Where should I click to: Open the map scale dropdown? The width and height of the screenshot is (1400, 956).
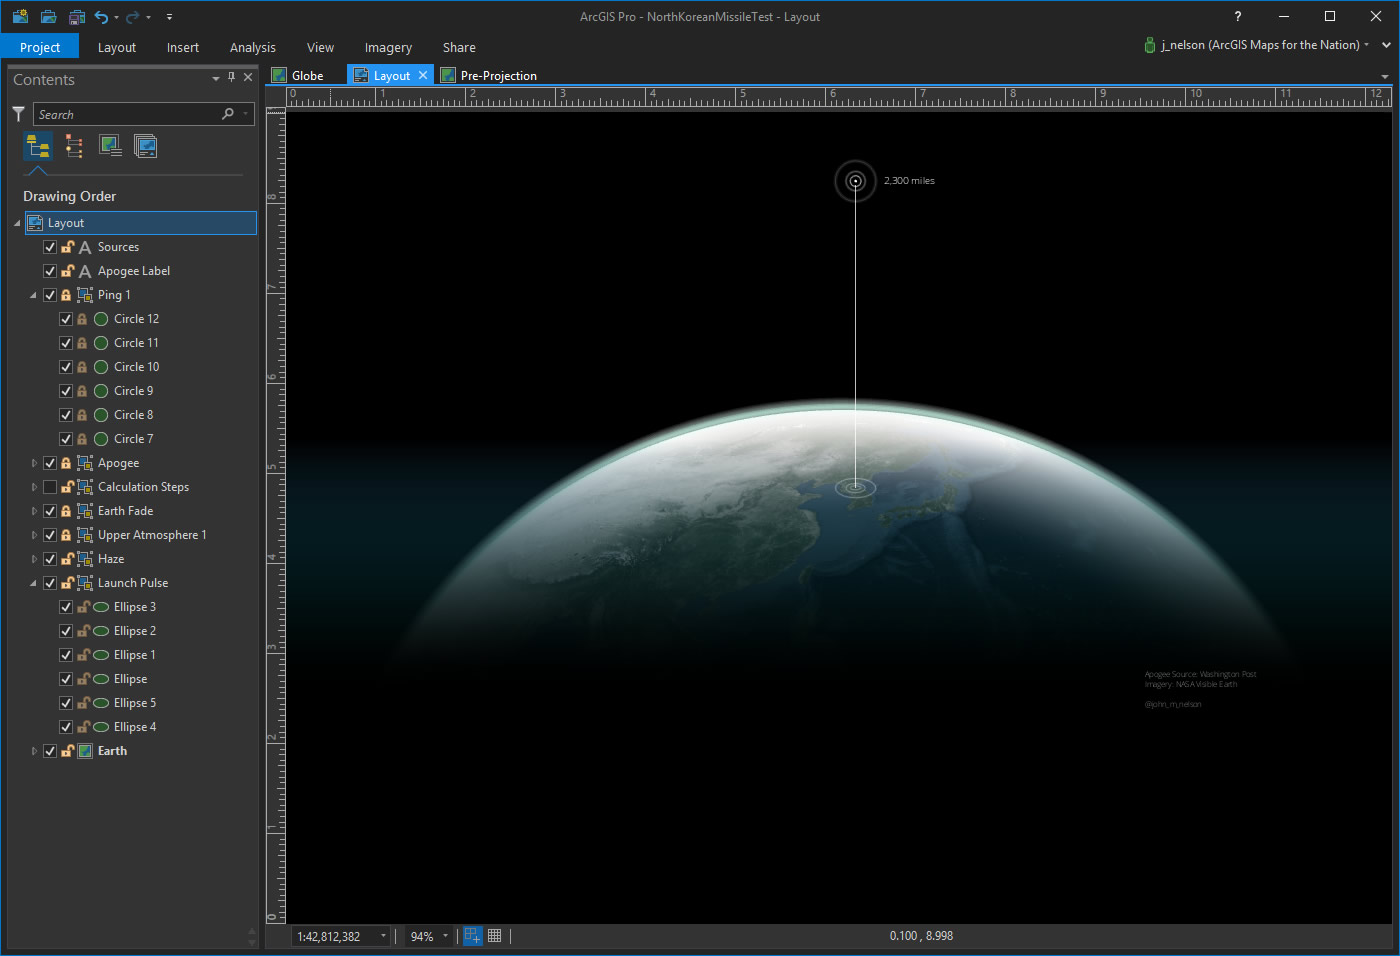point(383,936)
